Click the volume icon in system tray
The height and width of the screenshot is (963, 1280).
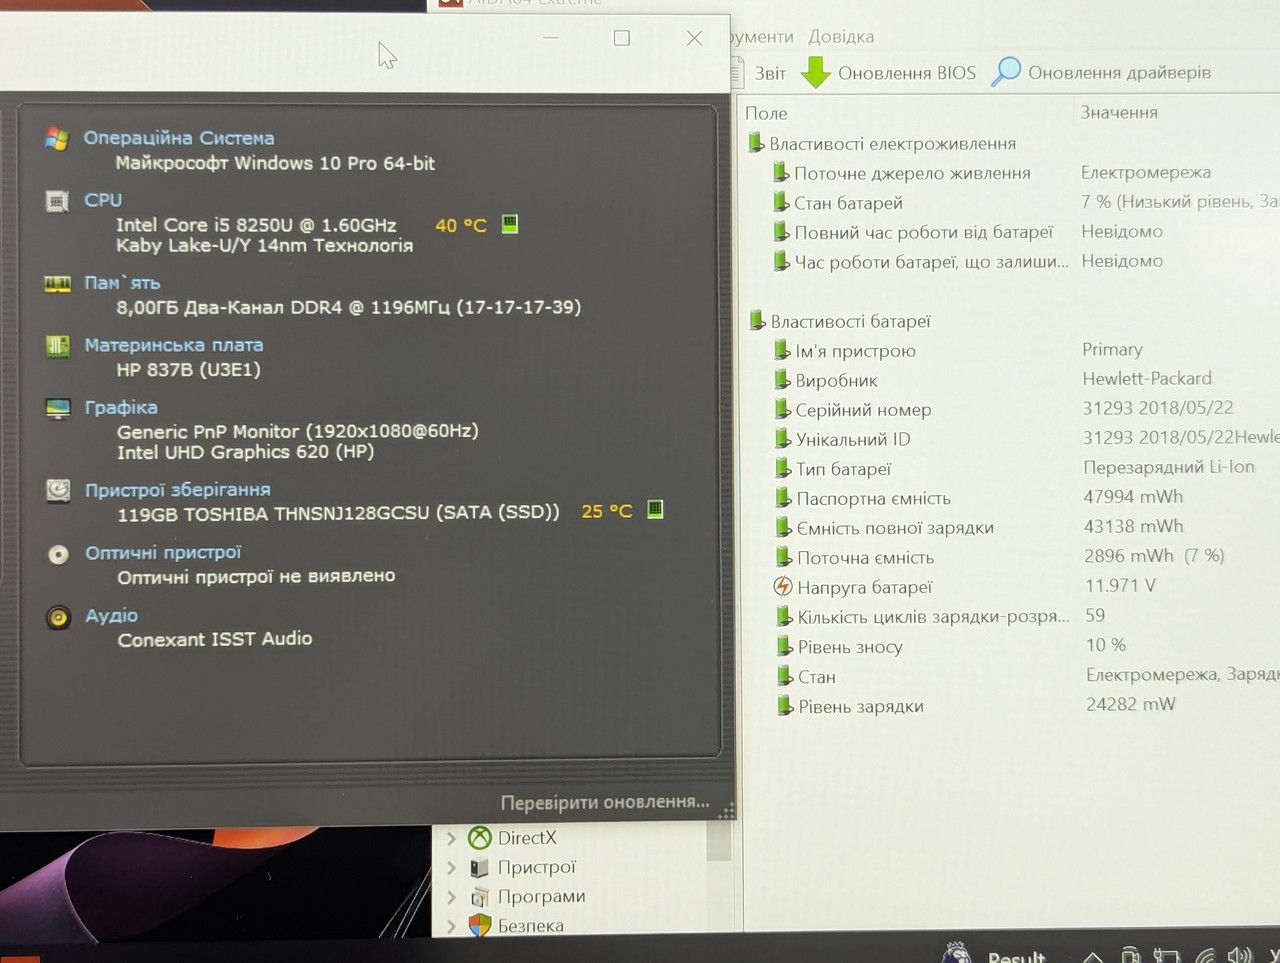[x=1239, y=956]
